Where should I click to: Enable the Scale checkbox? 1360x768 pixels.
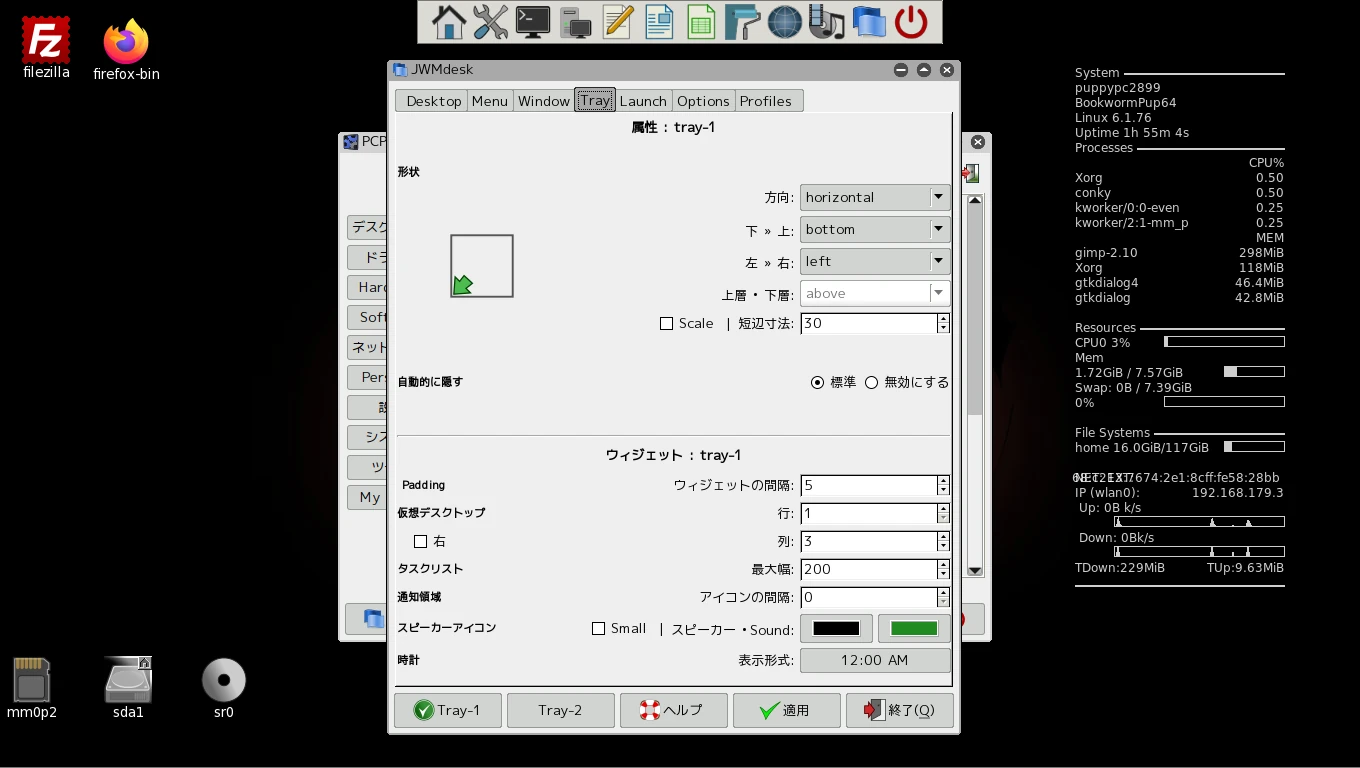[x=667, y=324]
